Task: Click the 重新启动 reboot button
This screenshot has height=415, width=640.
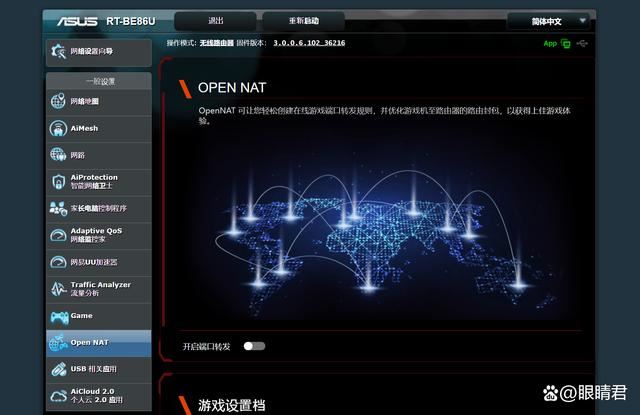Action: 303,21
